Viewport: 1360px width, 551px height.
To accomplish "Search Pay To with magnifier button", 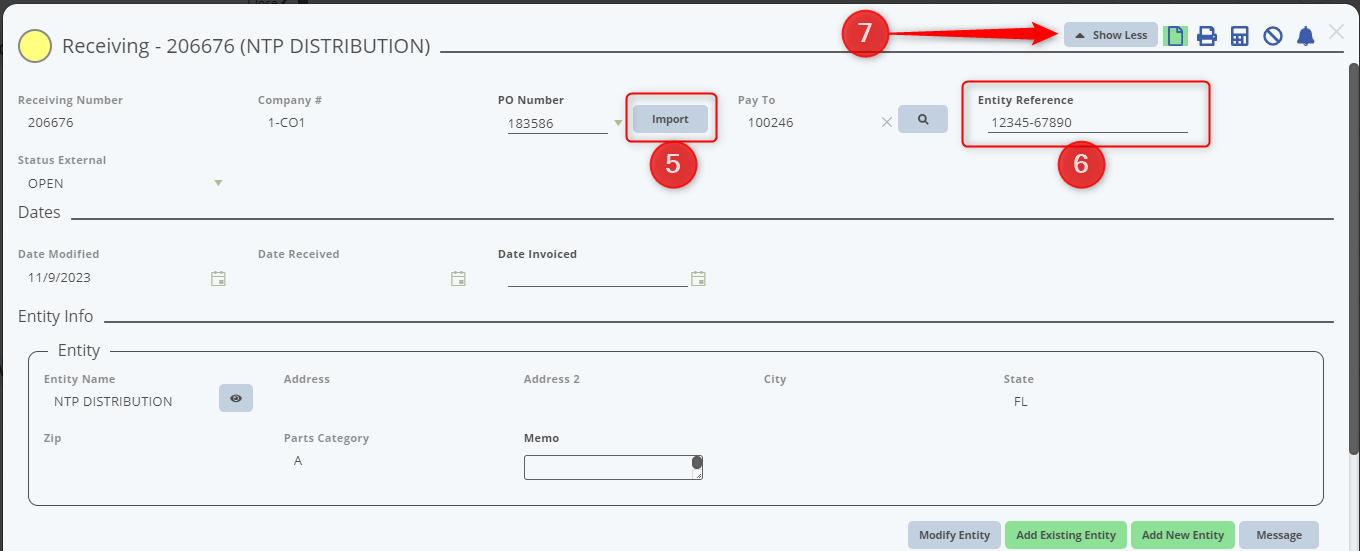I will tap(923, 119).
